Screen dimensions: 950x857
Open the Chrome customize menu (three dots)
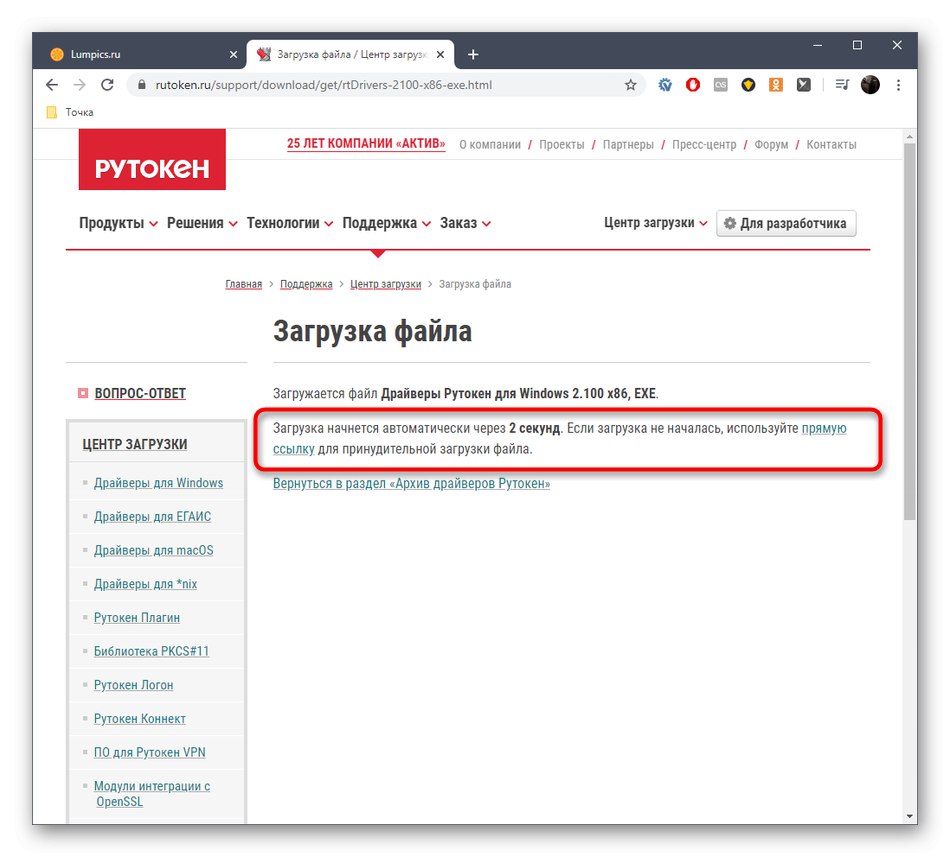click(x=897, y=85)
